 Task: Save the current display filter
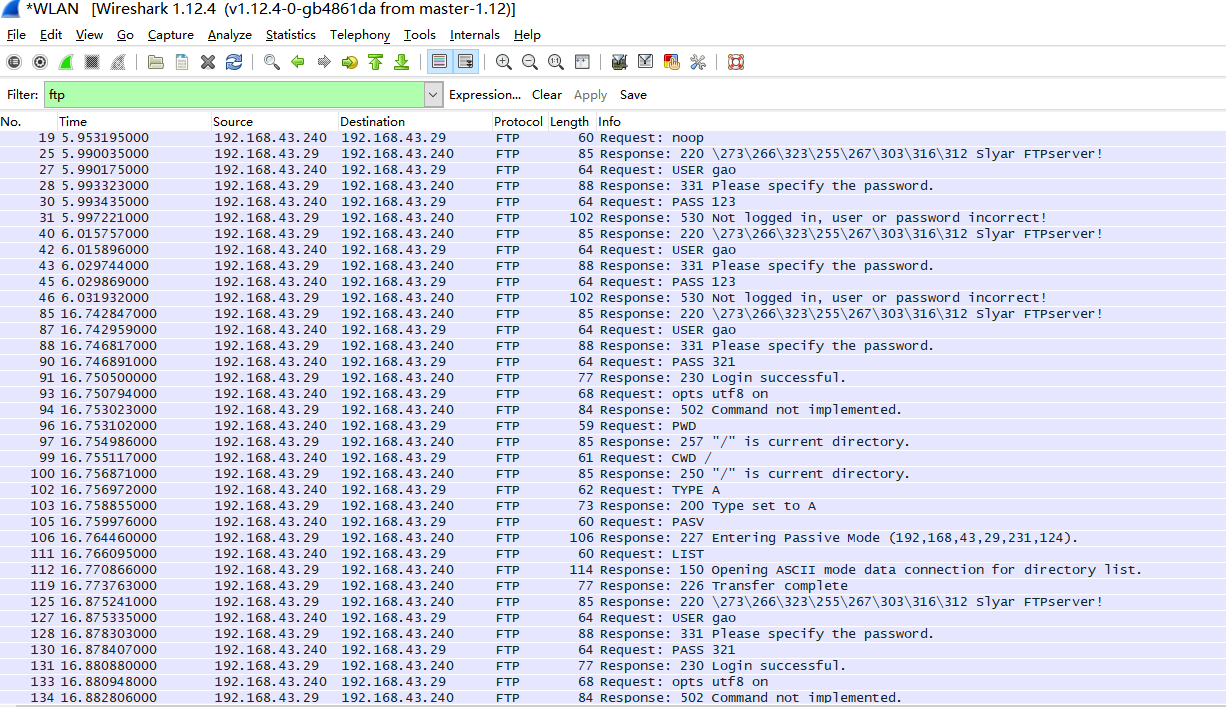(633, 95)
